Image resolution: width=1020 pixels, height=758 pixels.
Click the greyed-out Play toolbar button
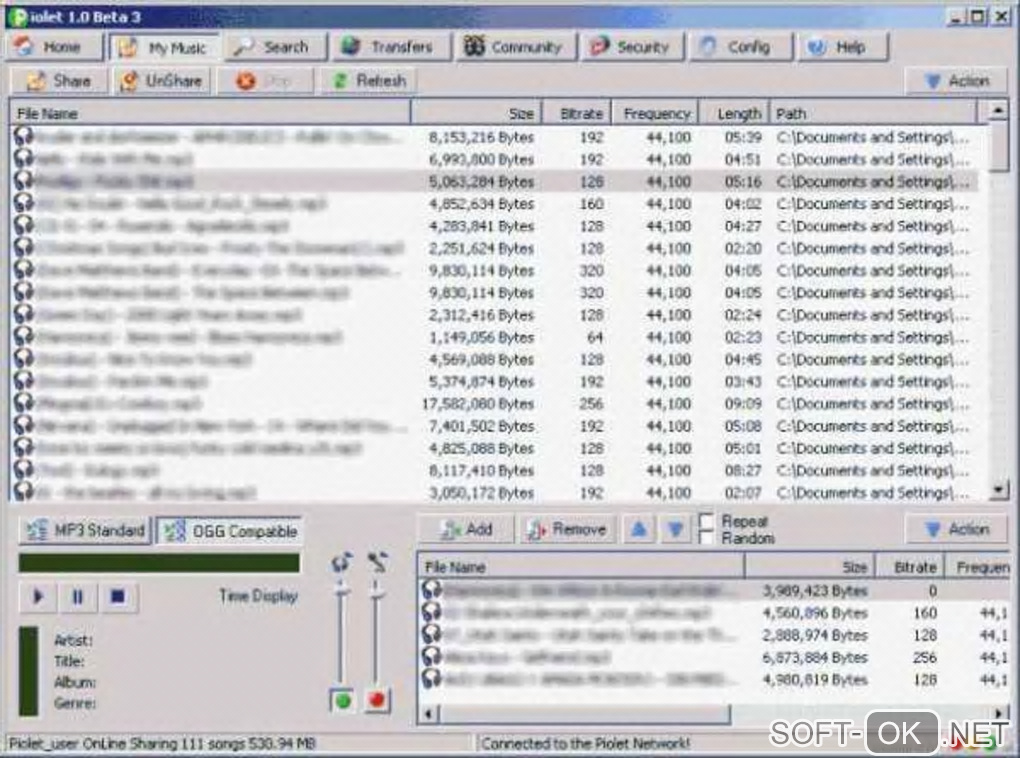[265, 81]
